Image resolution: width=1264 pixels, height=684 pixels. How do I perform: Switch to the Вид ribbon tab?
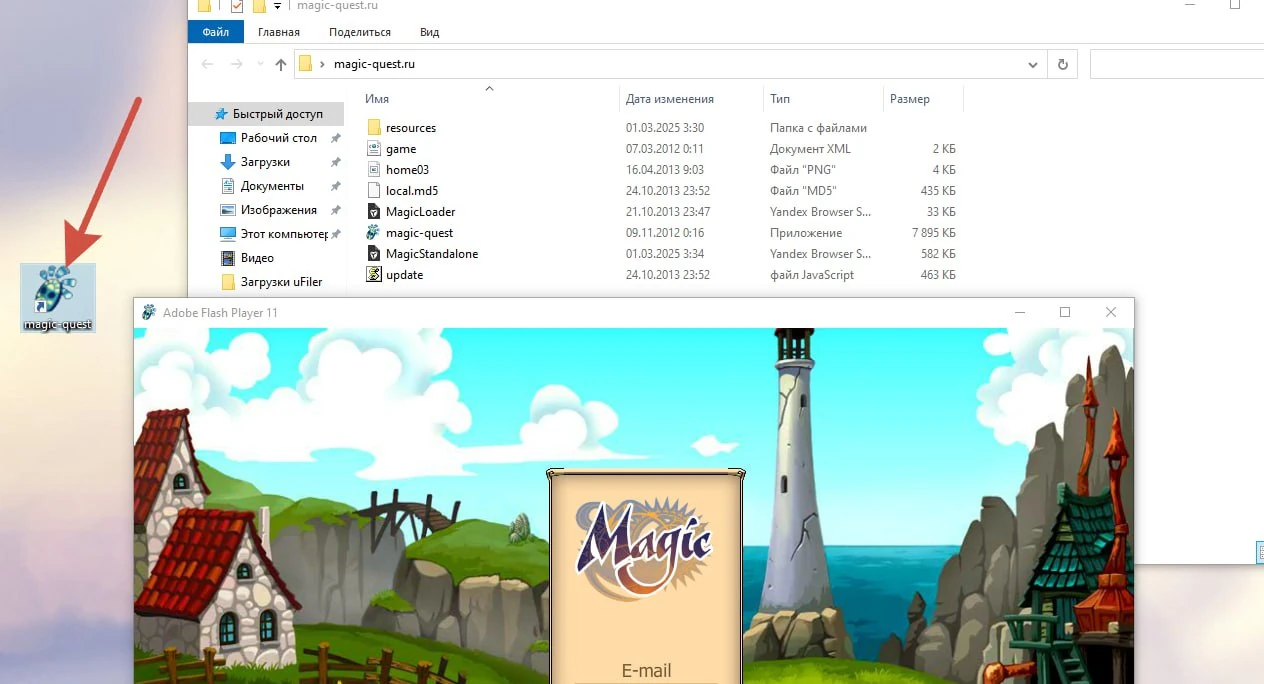430,32
